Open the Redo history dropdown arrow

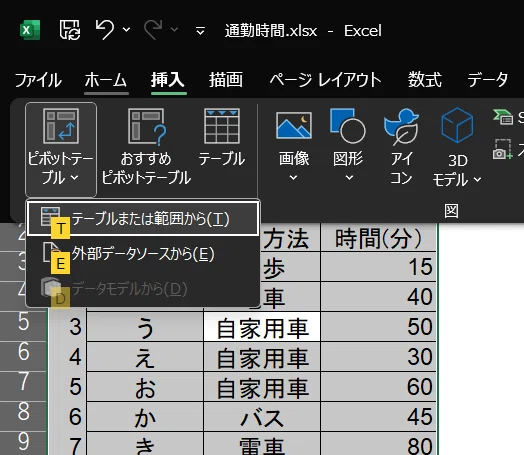click(x=174, y=30)
